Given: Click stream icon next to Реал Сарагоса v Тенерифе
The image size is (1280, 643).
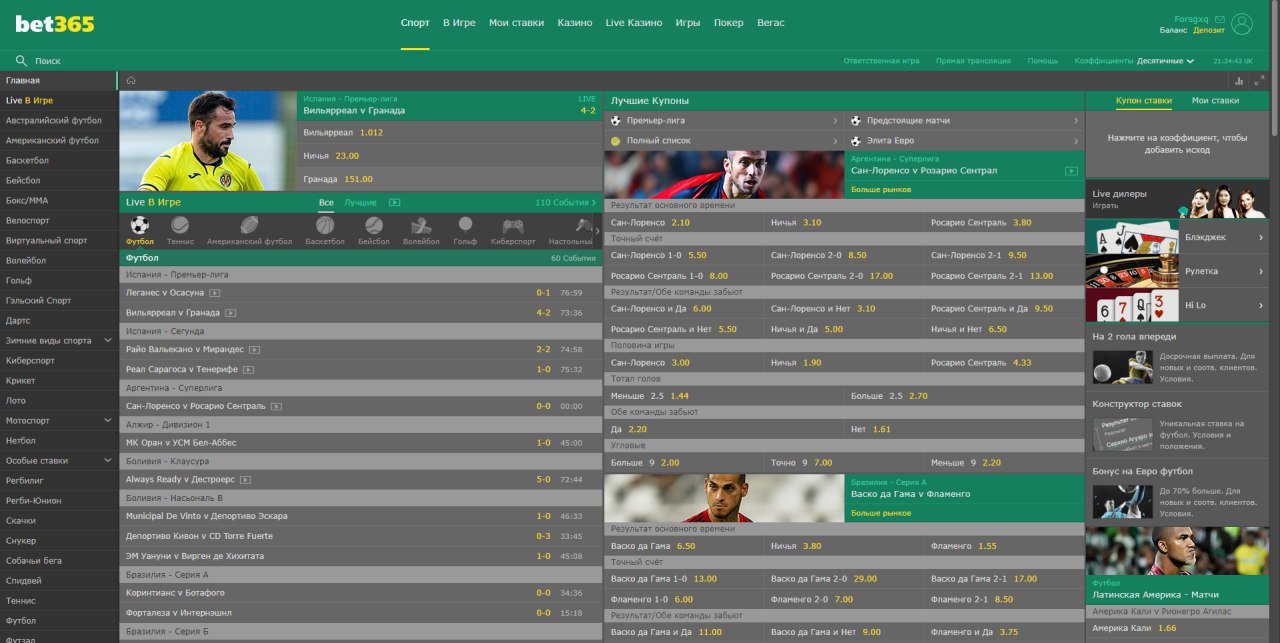Looking at the screenshot, I should (248, 370).
